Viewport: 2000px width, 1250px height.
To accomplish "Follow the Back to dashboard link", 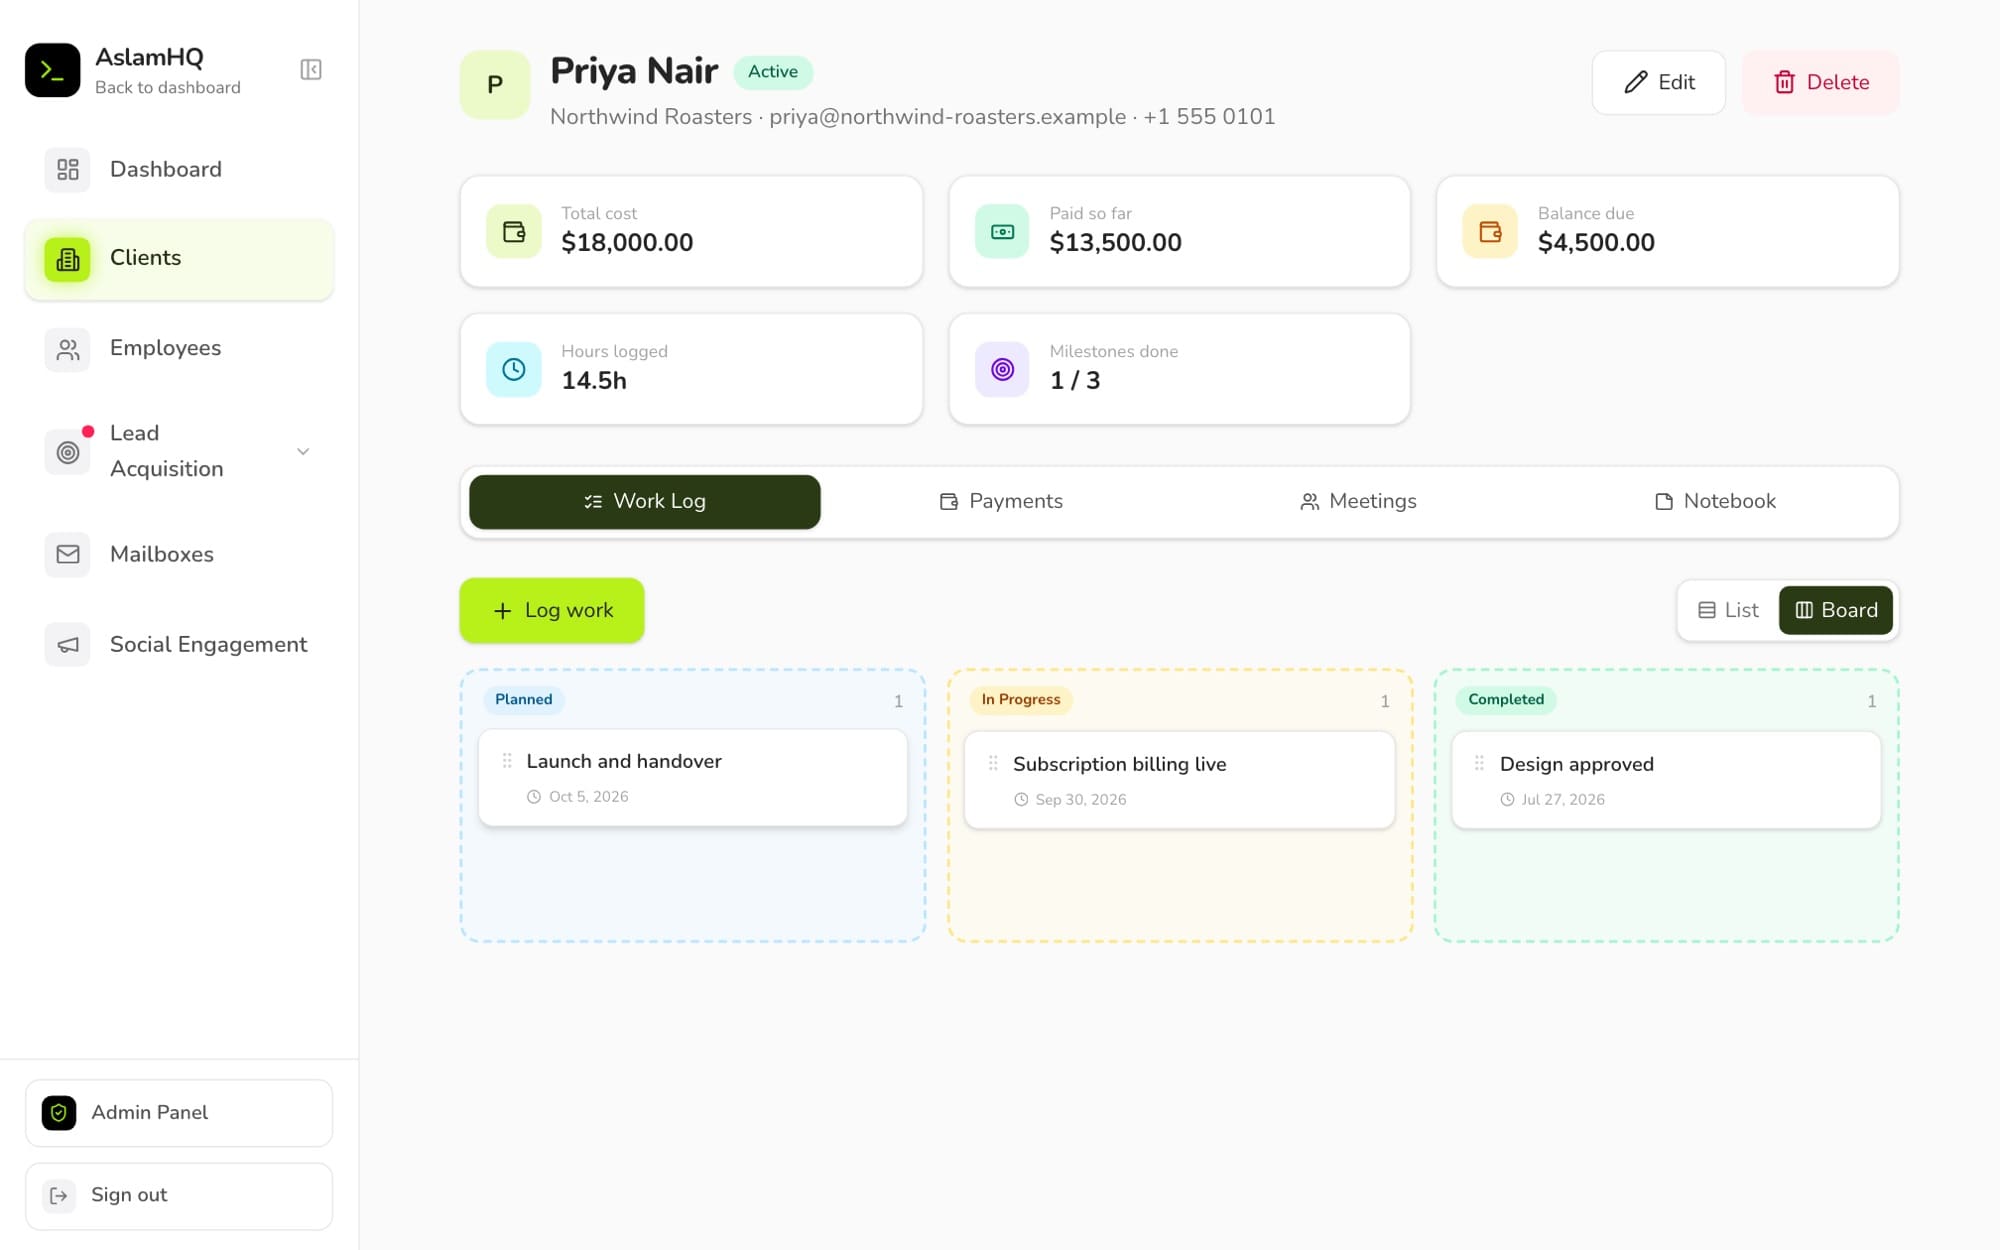I will pos(168,88).
